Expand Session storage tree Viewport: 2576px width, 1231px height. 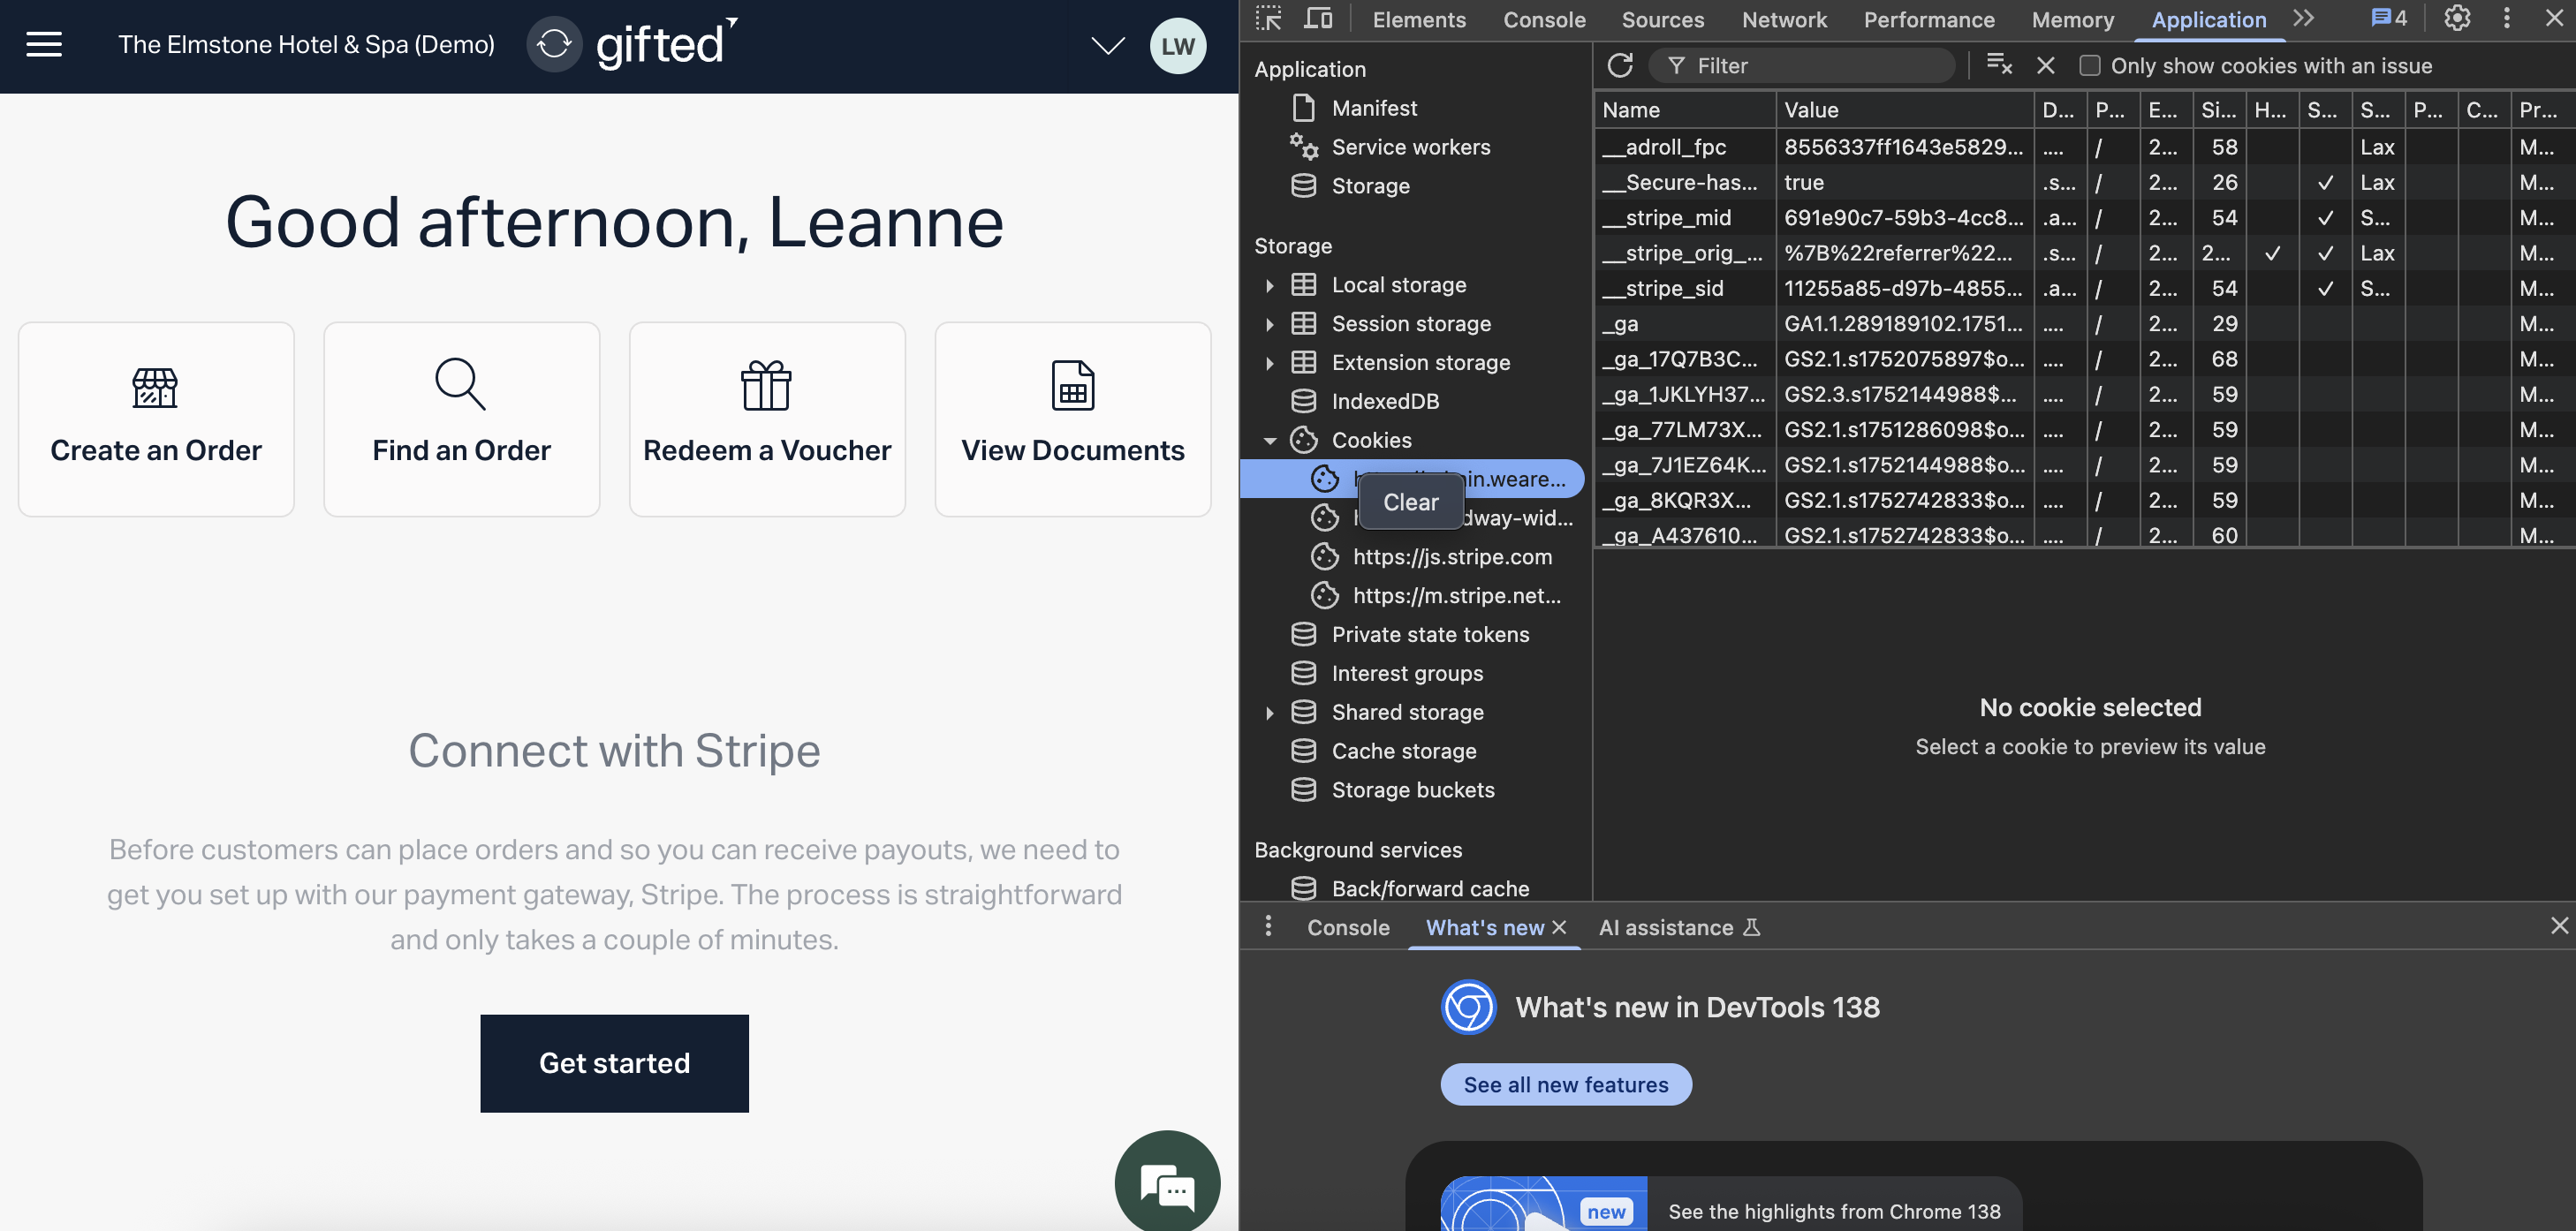point(1269,324)
